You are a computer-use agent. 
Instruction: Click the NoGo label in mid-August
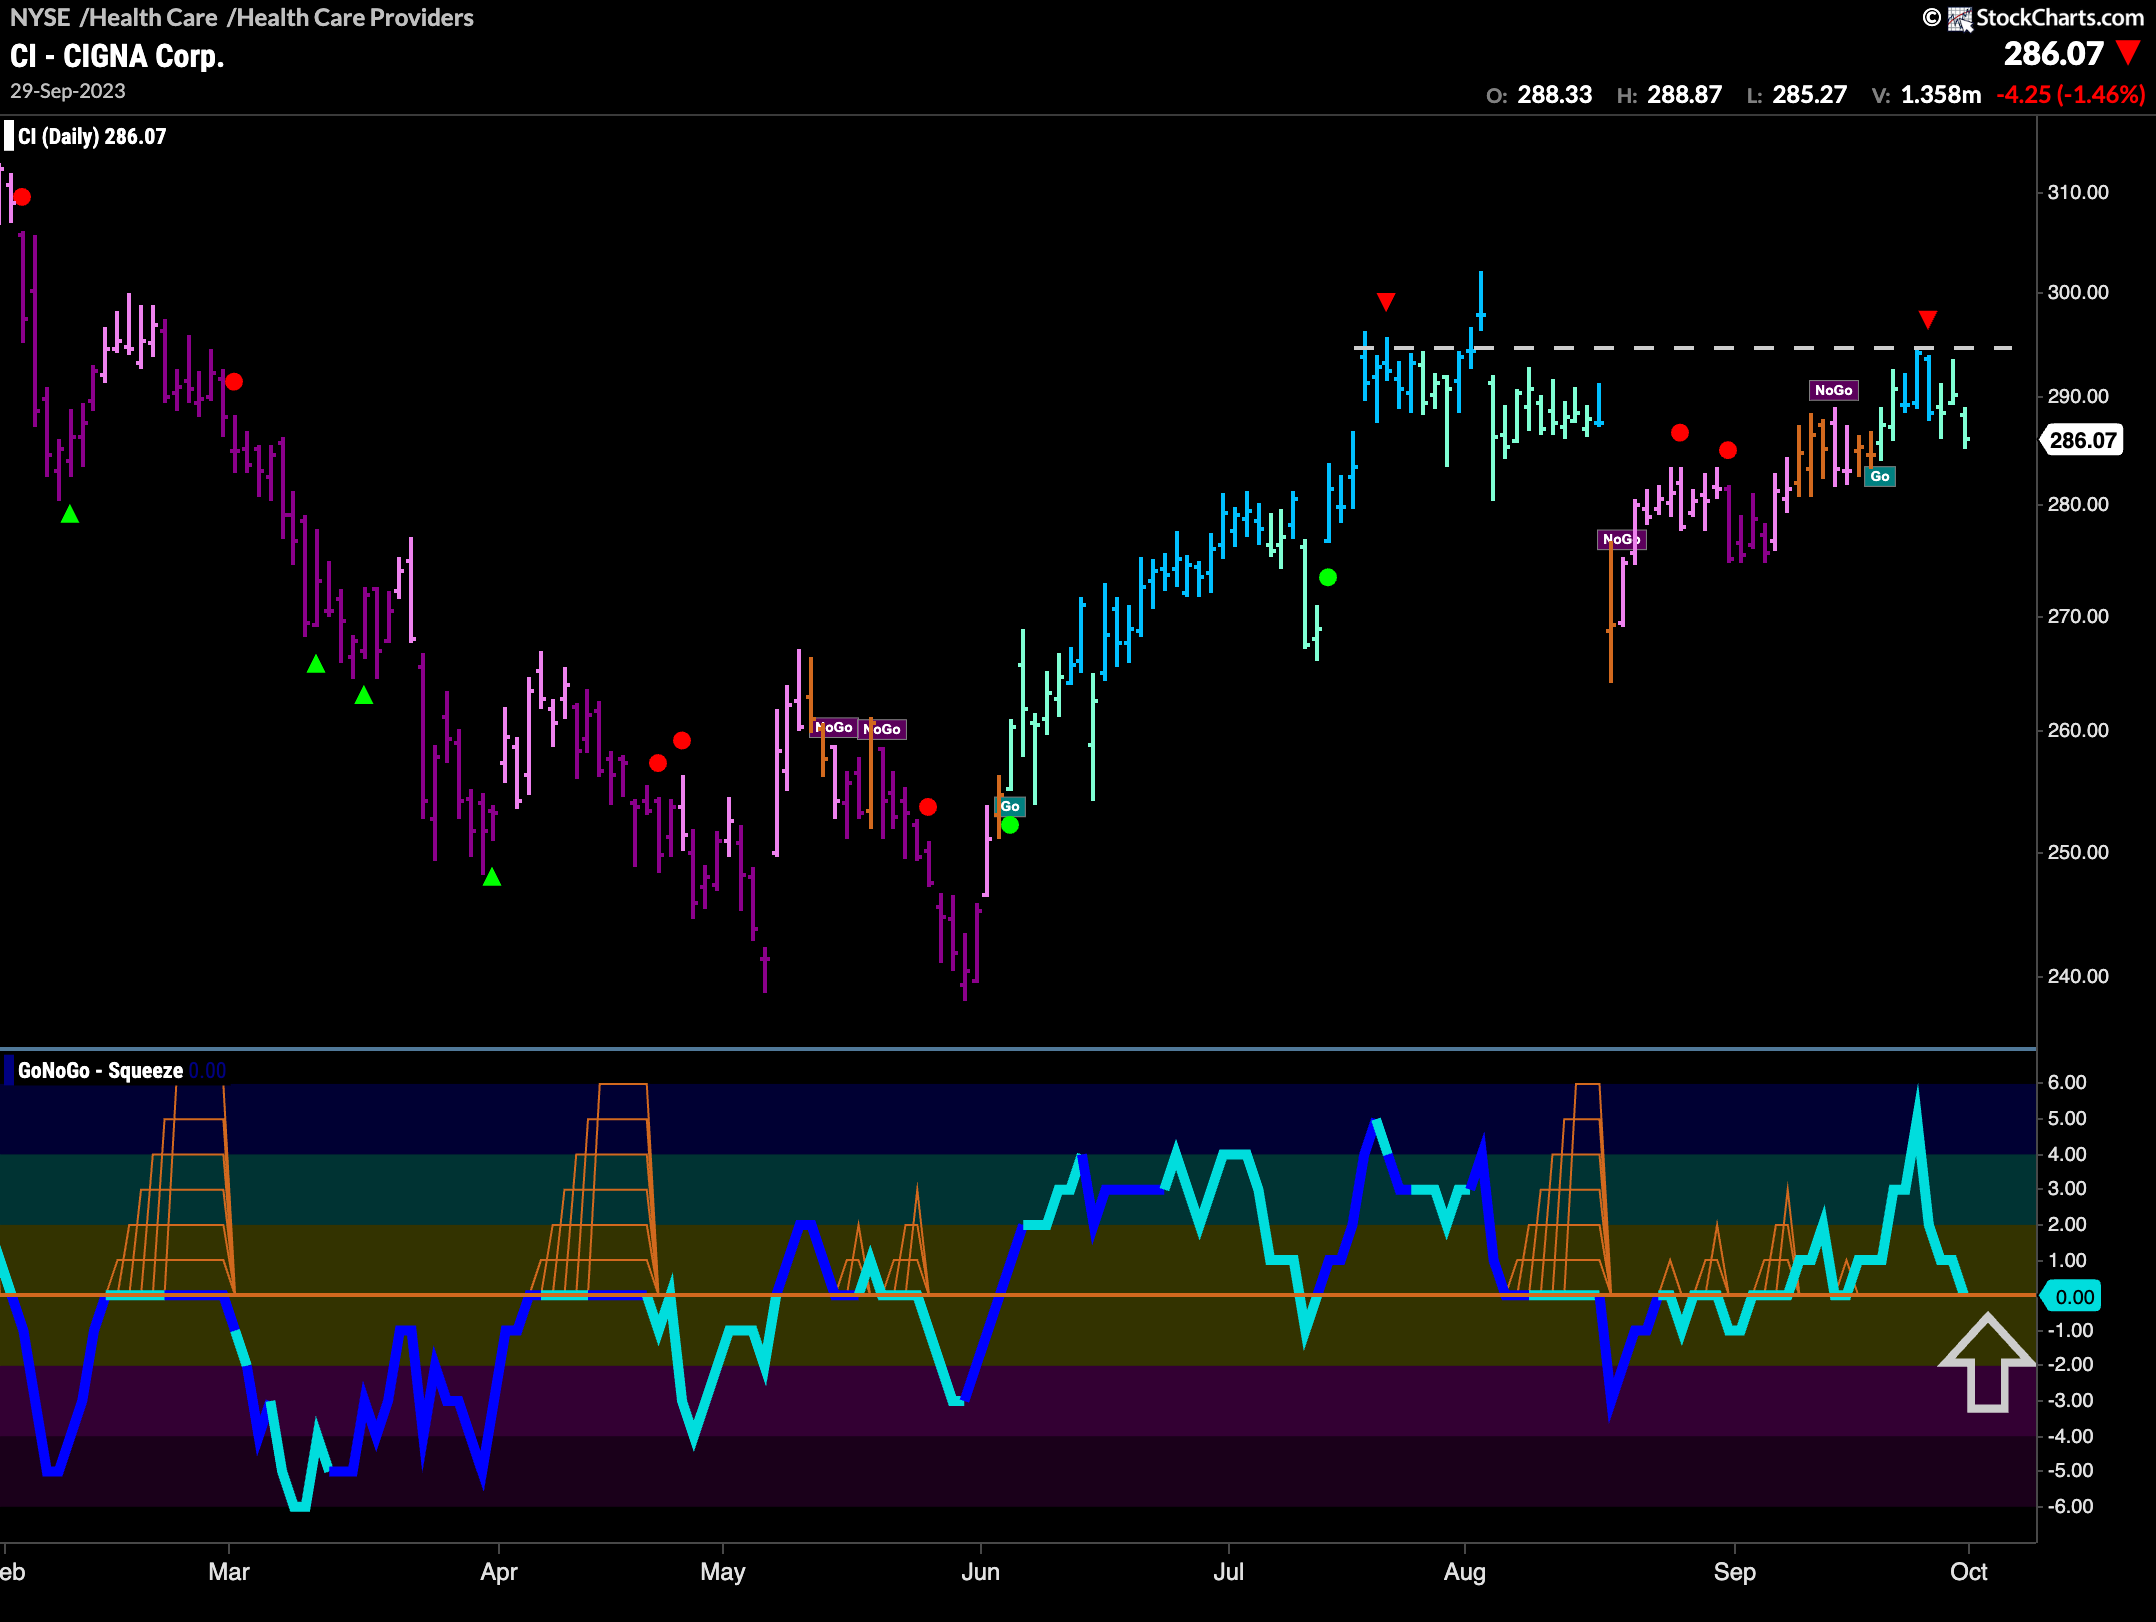(1621, 539)
